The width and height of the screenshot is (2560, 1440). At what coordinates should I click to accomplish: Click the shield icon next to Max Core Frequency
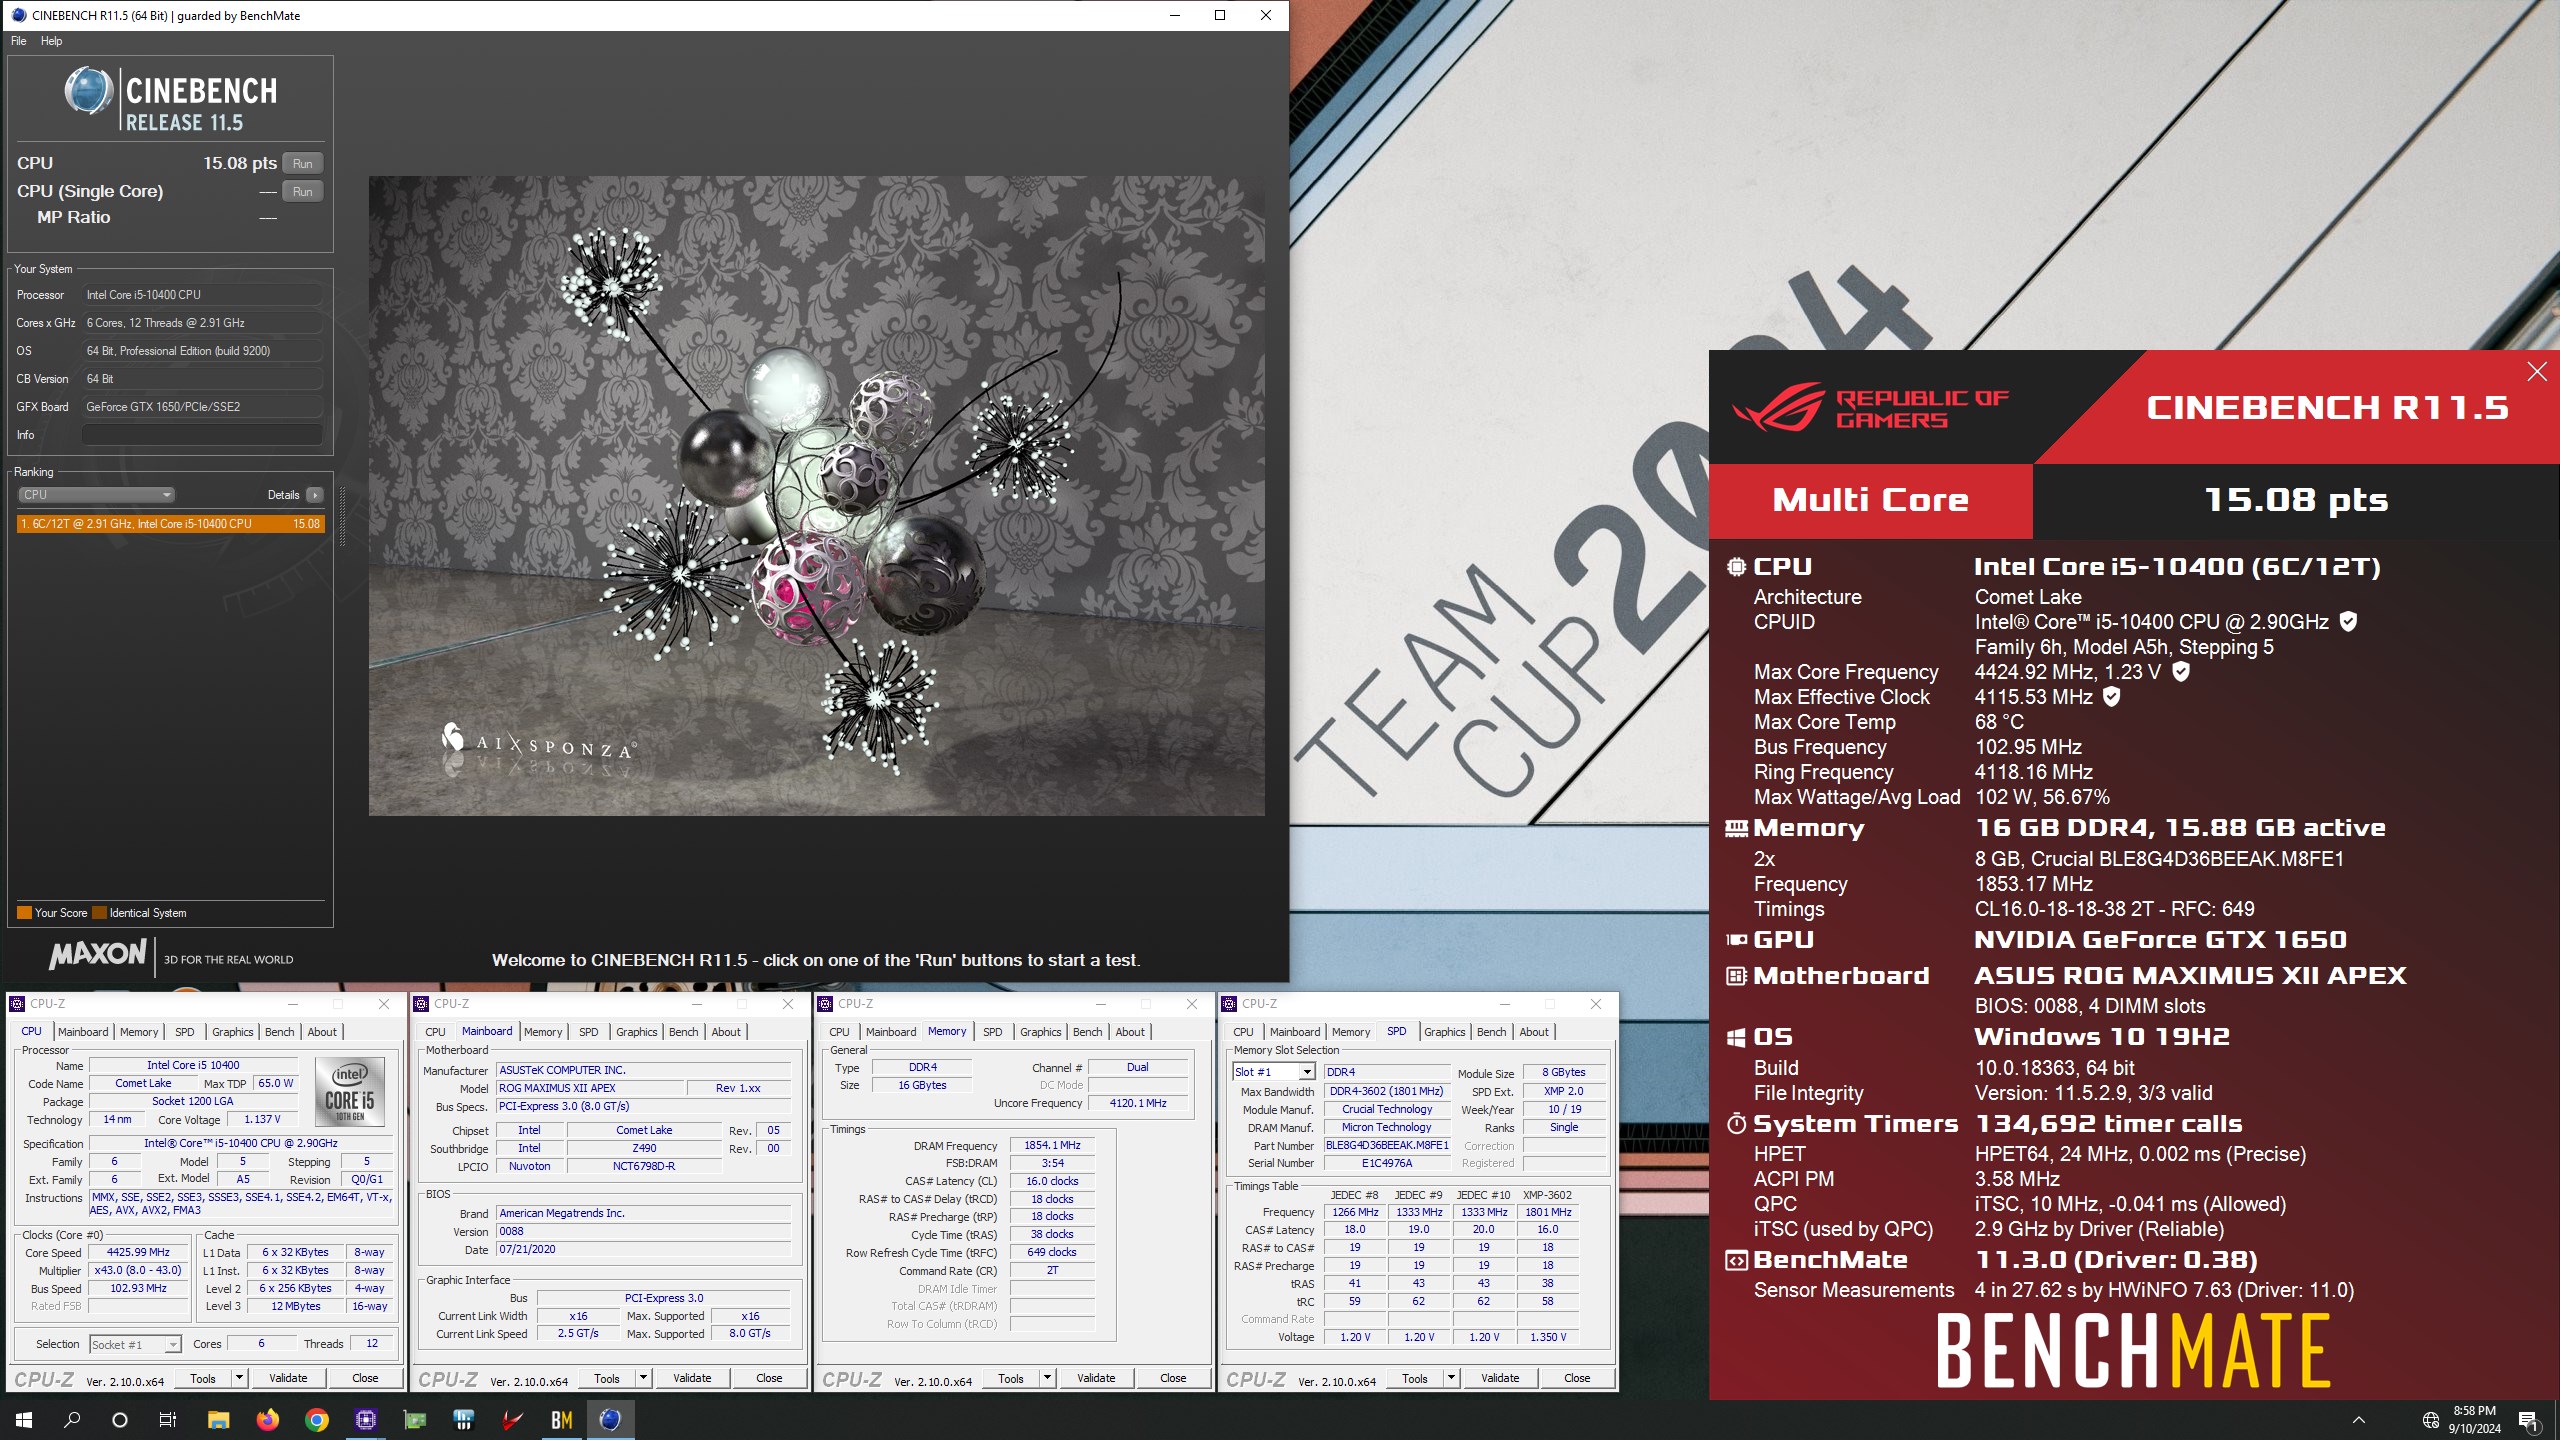pos(2181,671)
